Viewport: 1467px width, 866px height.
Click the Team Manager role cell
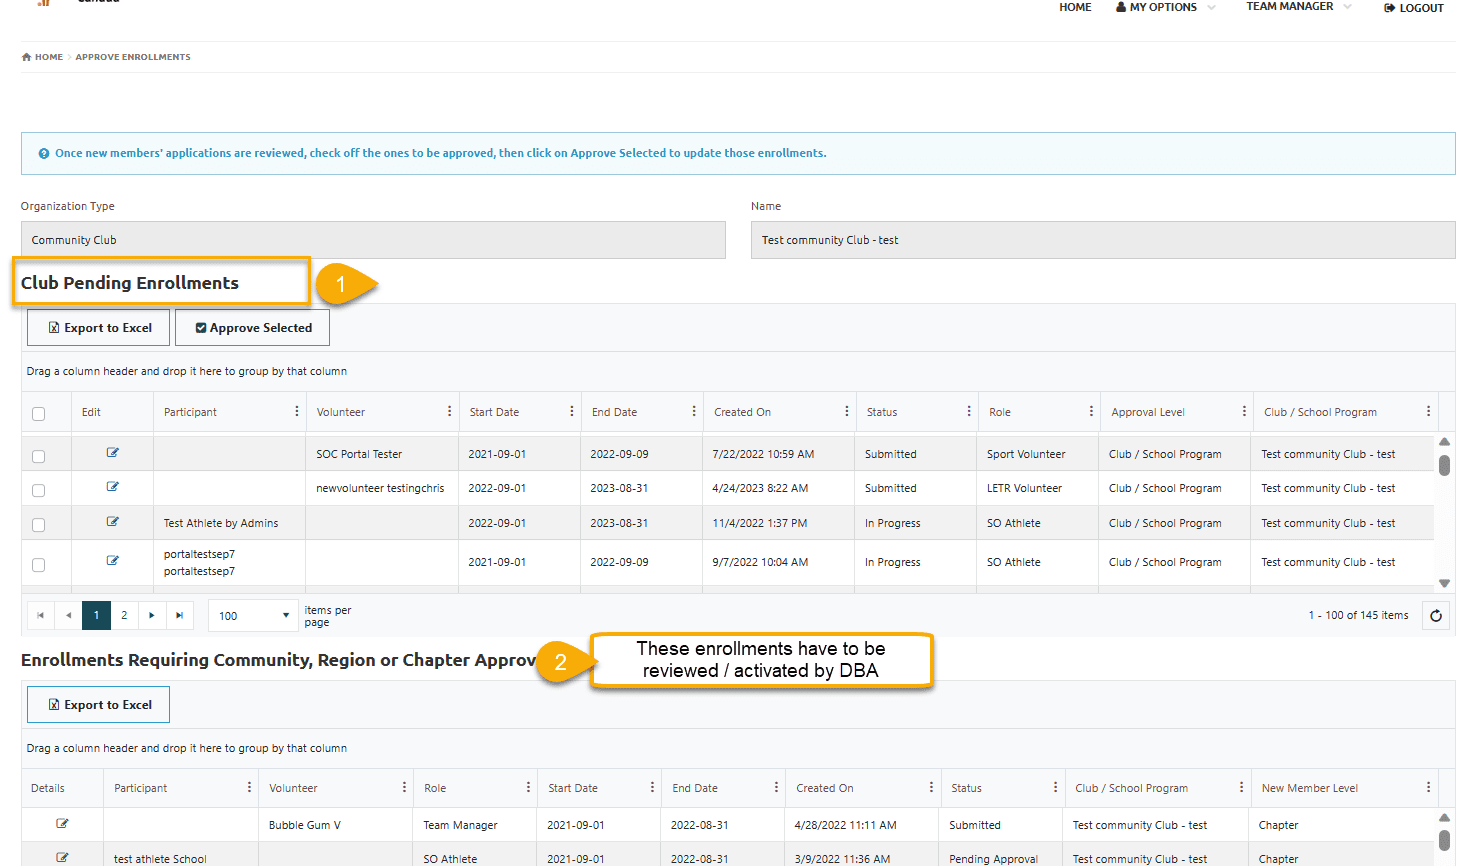pyautogui.click(x=474, y=825)
